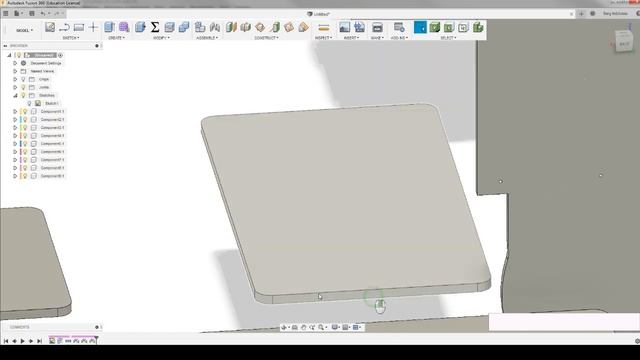Click the Display Settings monitor icon
This screenshot has width=640, height=360.
pos(335,327)
